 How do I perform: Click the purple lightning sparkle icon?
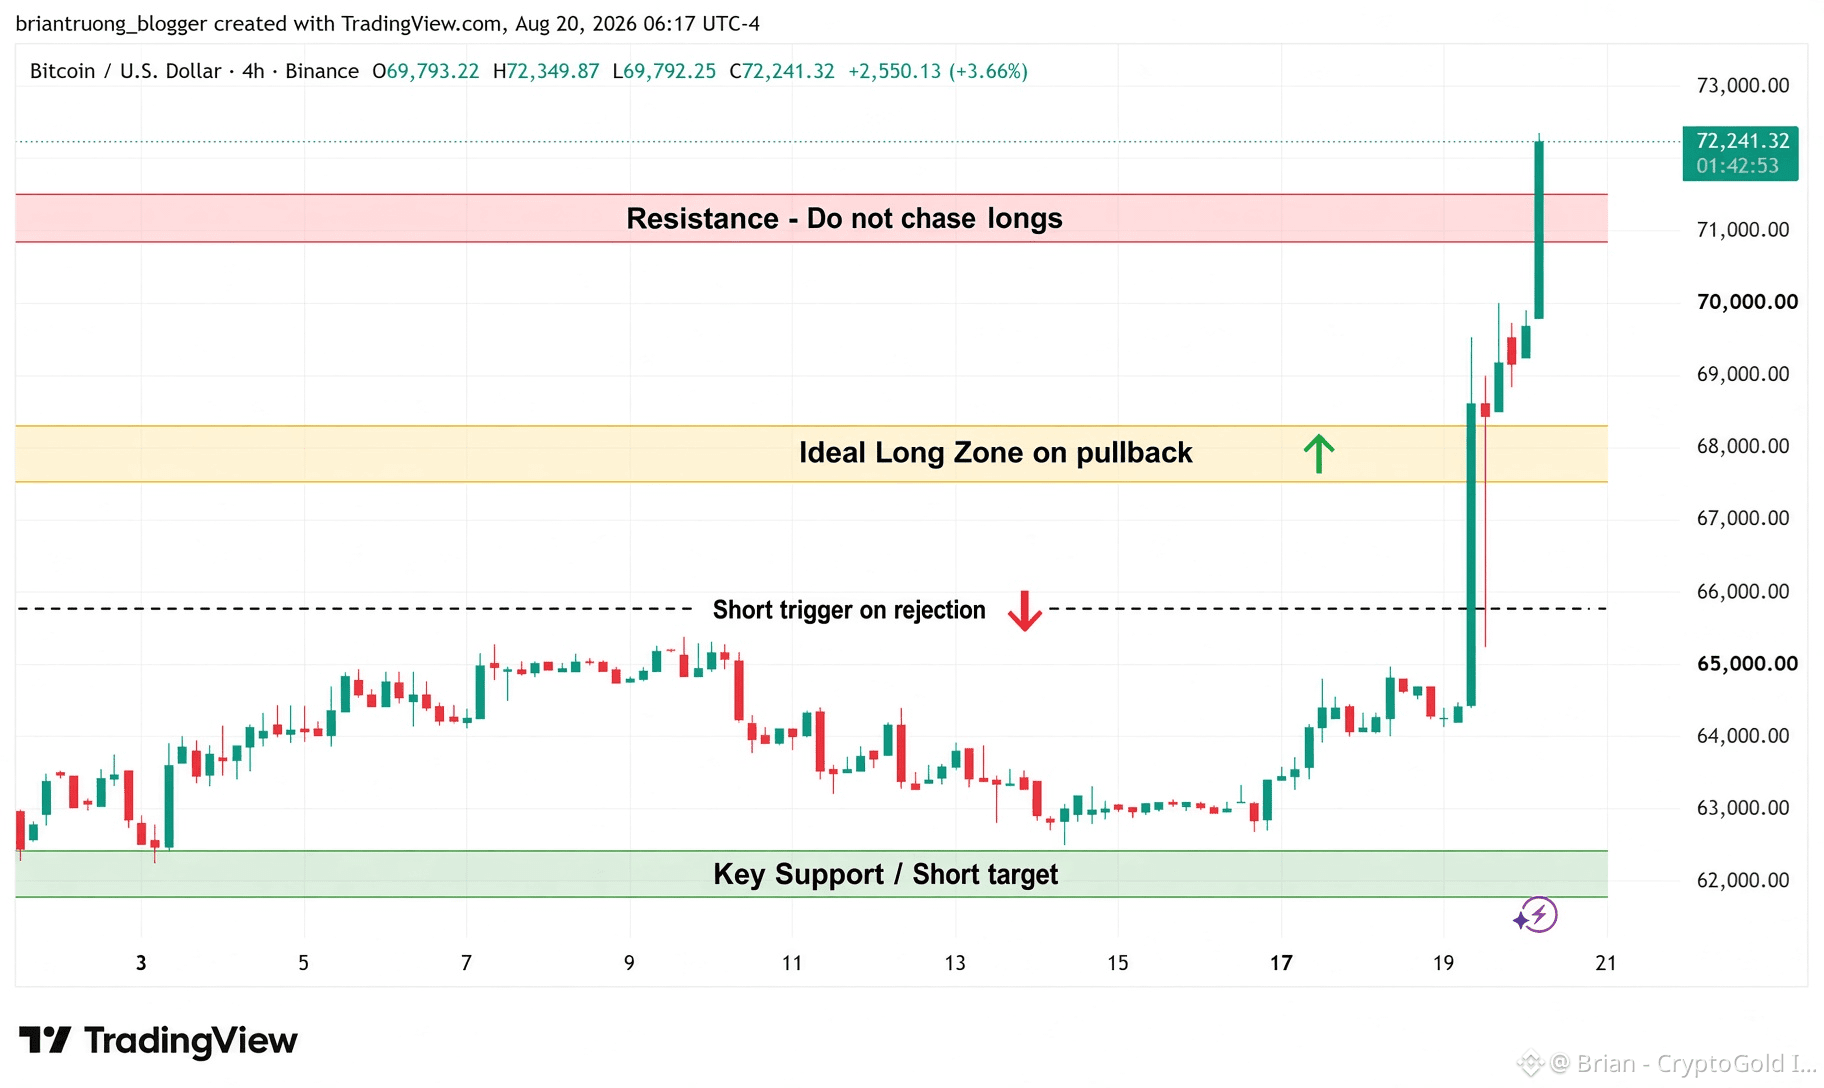pos(1536,914)
